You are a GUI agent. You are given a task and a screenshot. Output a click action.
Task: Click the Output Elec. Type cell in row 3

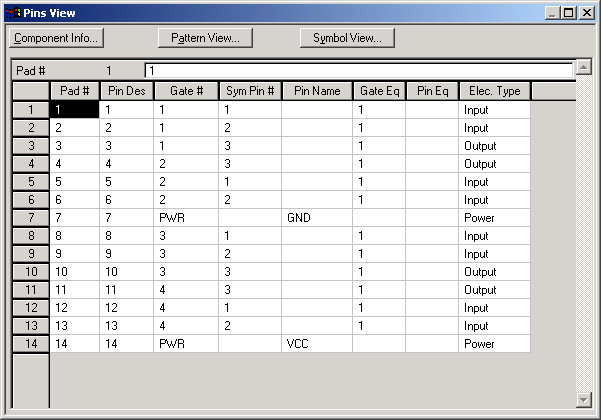coord(494,146)
